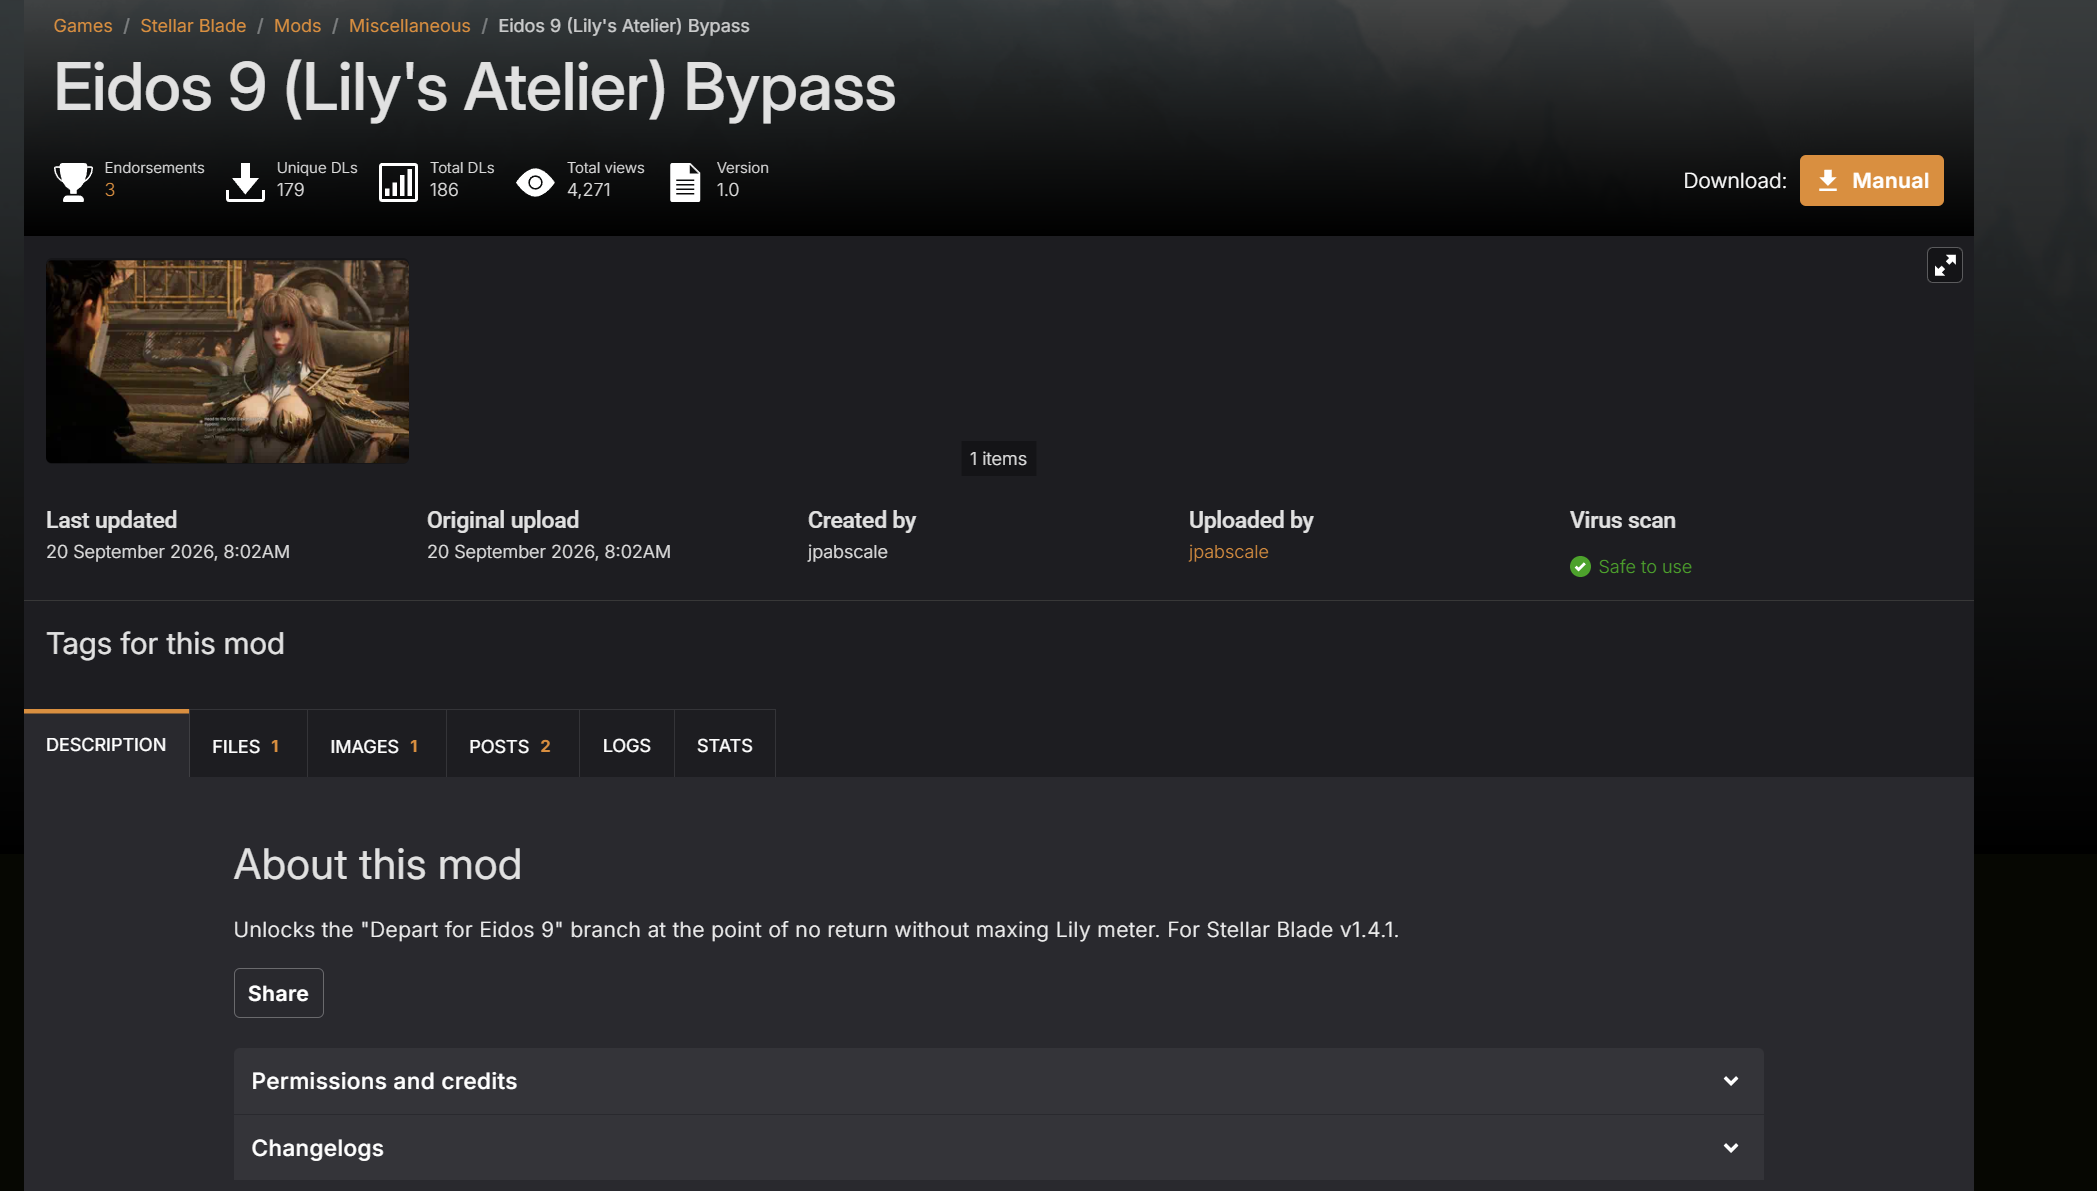The width and height of the screenshot is (2097, 1191).
Task: Click the green Safe to use checkmark
Action: [x=1580, y=567]
